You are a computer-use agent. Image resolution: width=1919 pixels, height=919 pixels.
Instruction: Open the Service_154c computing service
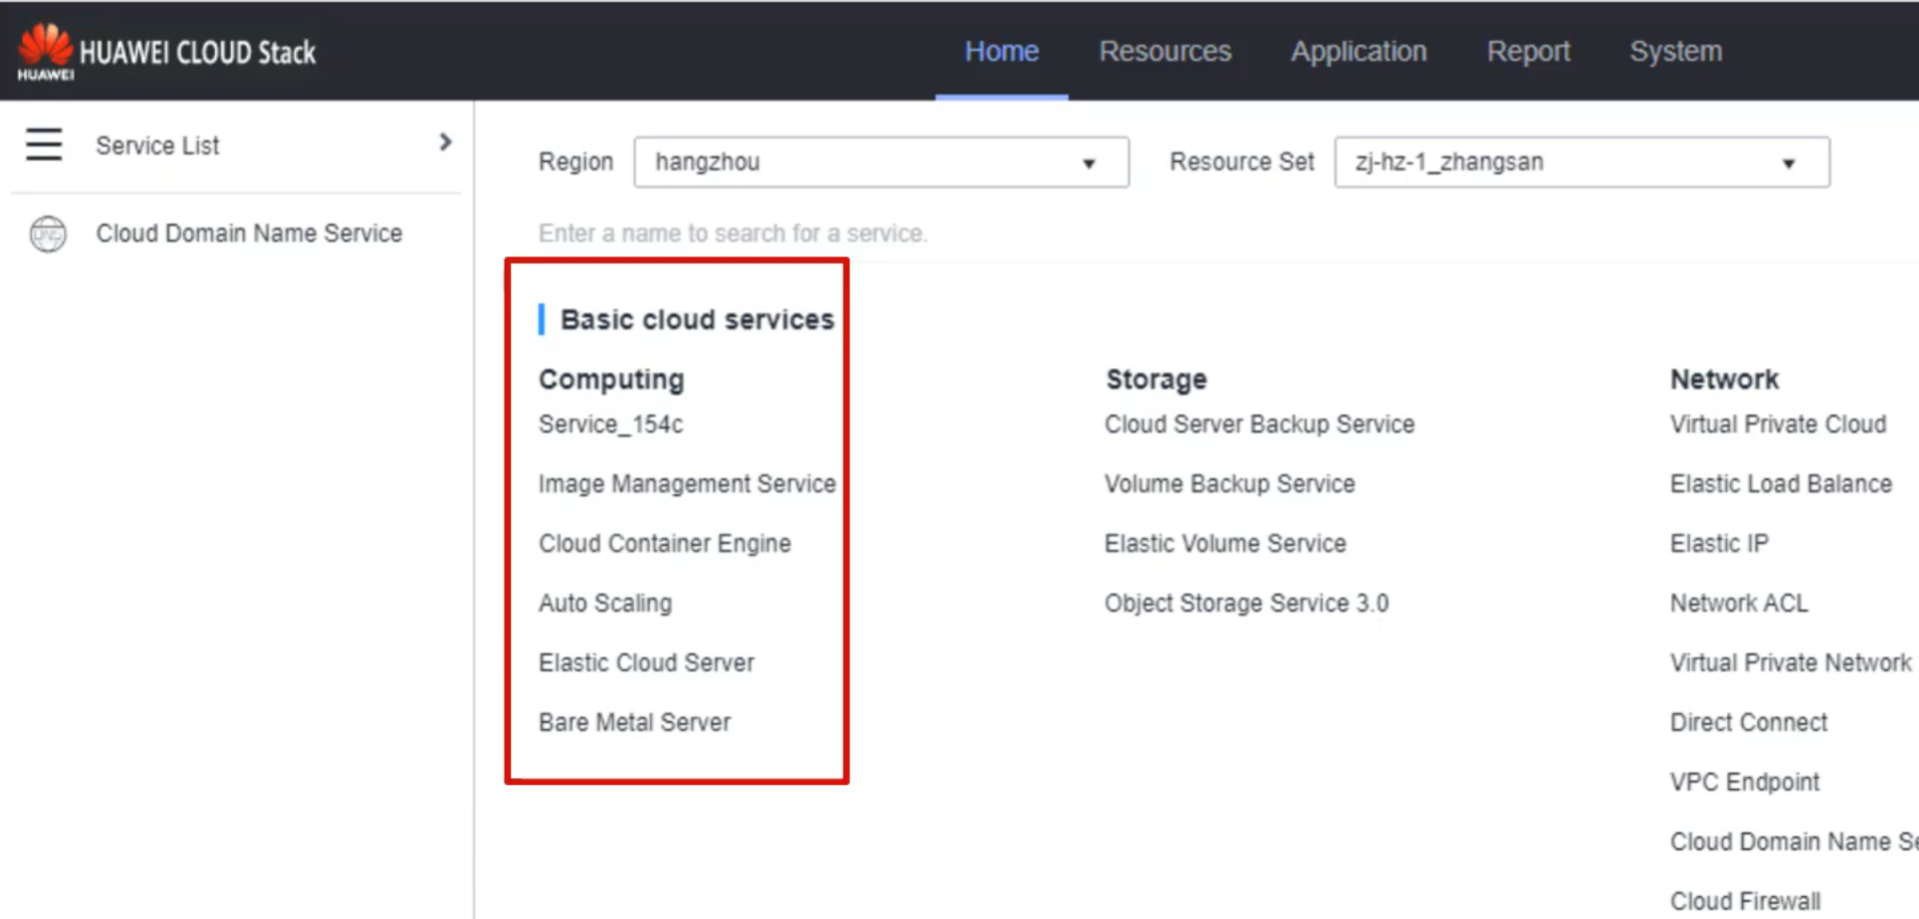[x=611, y=424]
